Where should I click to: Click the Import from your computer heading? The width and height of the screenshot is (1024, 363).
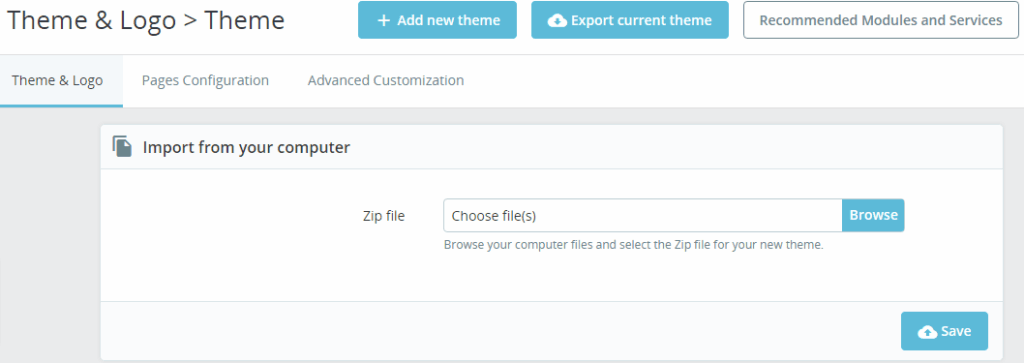point(246,148)
